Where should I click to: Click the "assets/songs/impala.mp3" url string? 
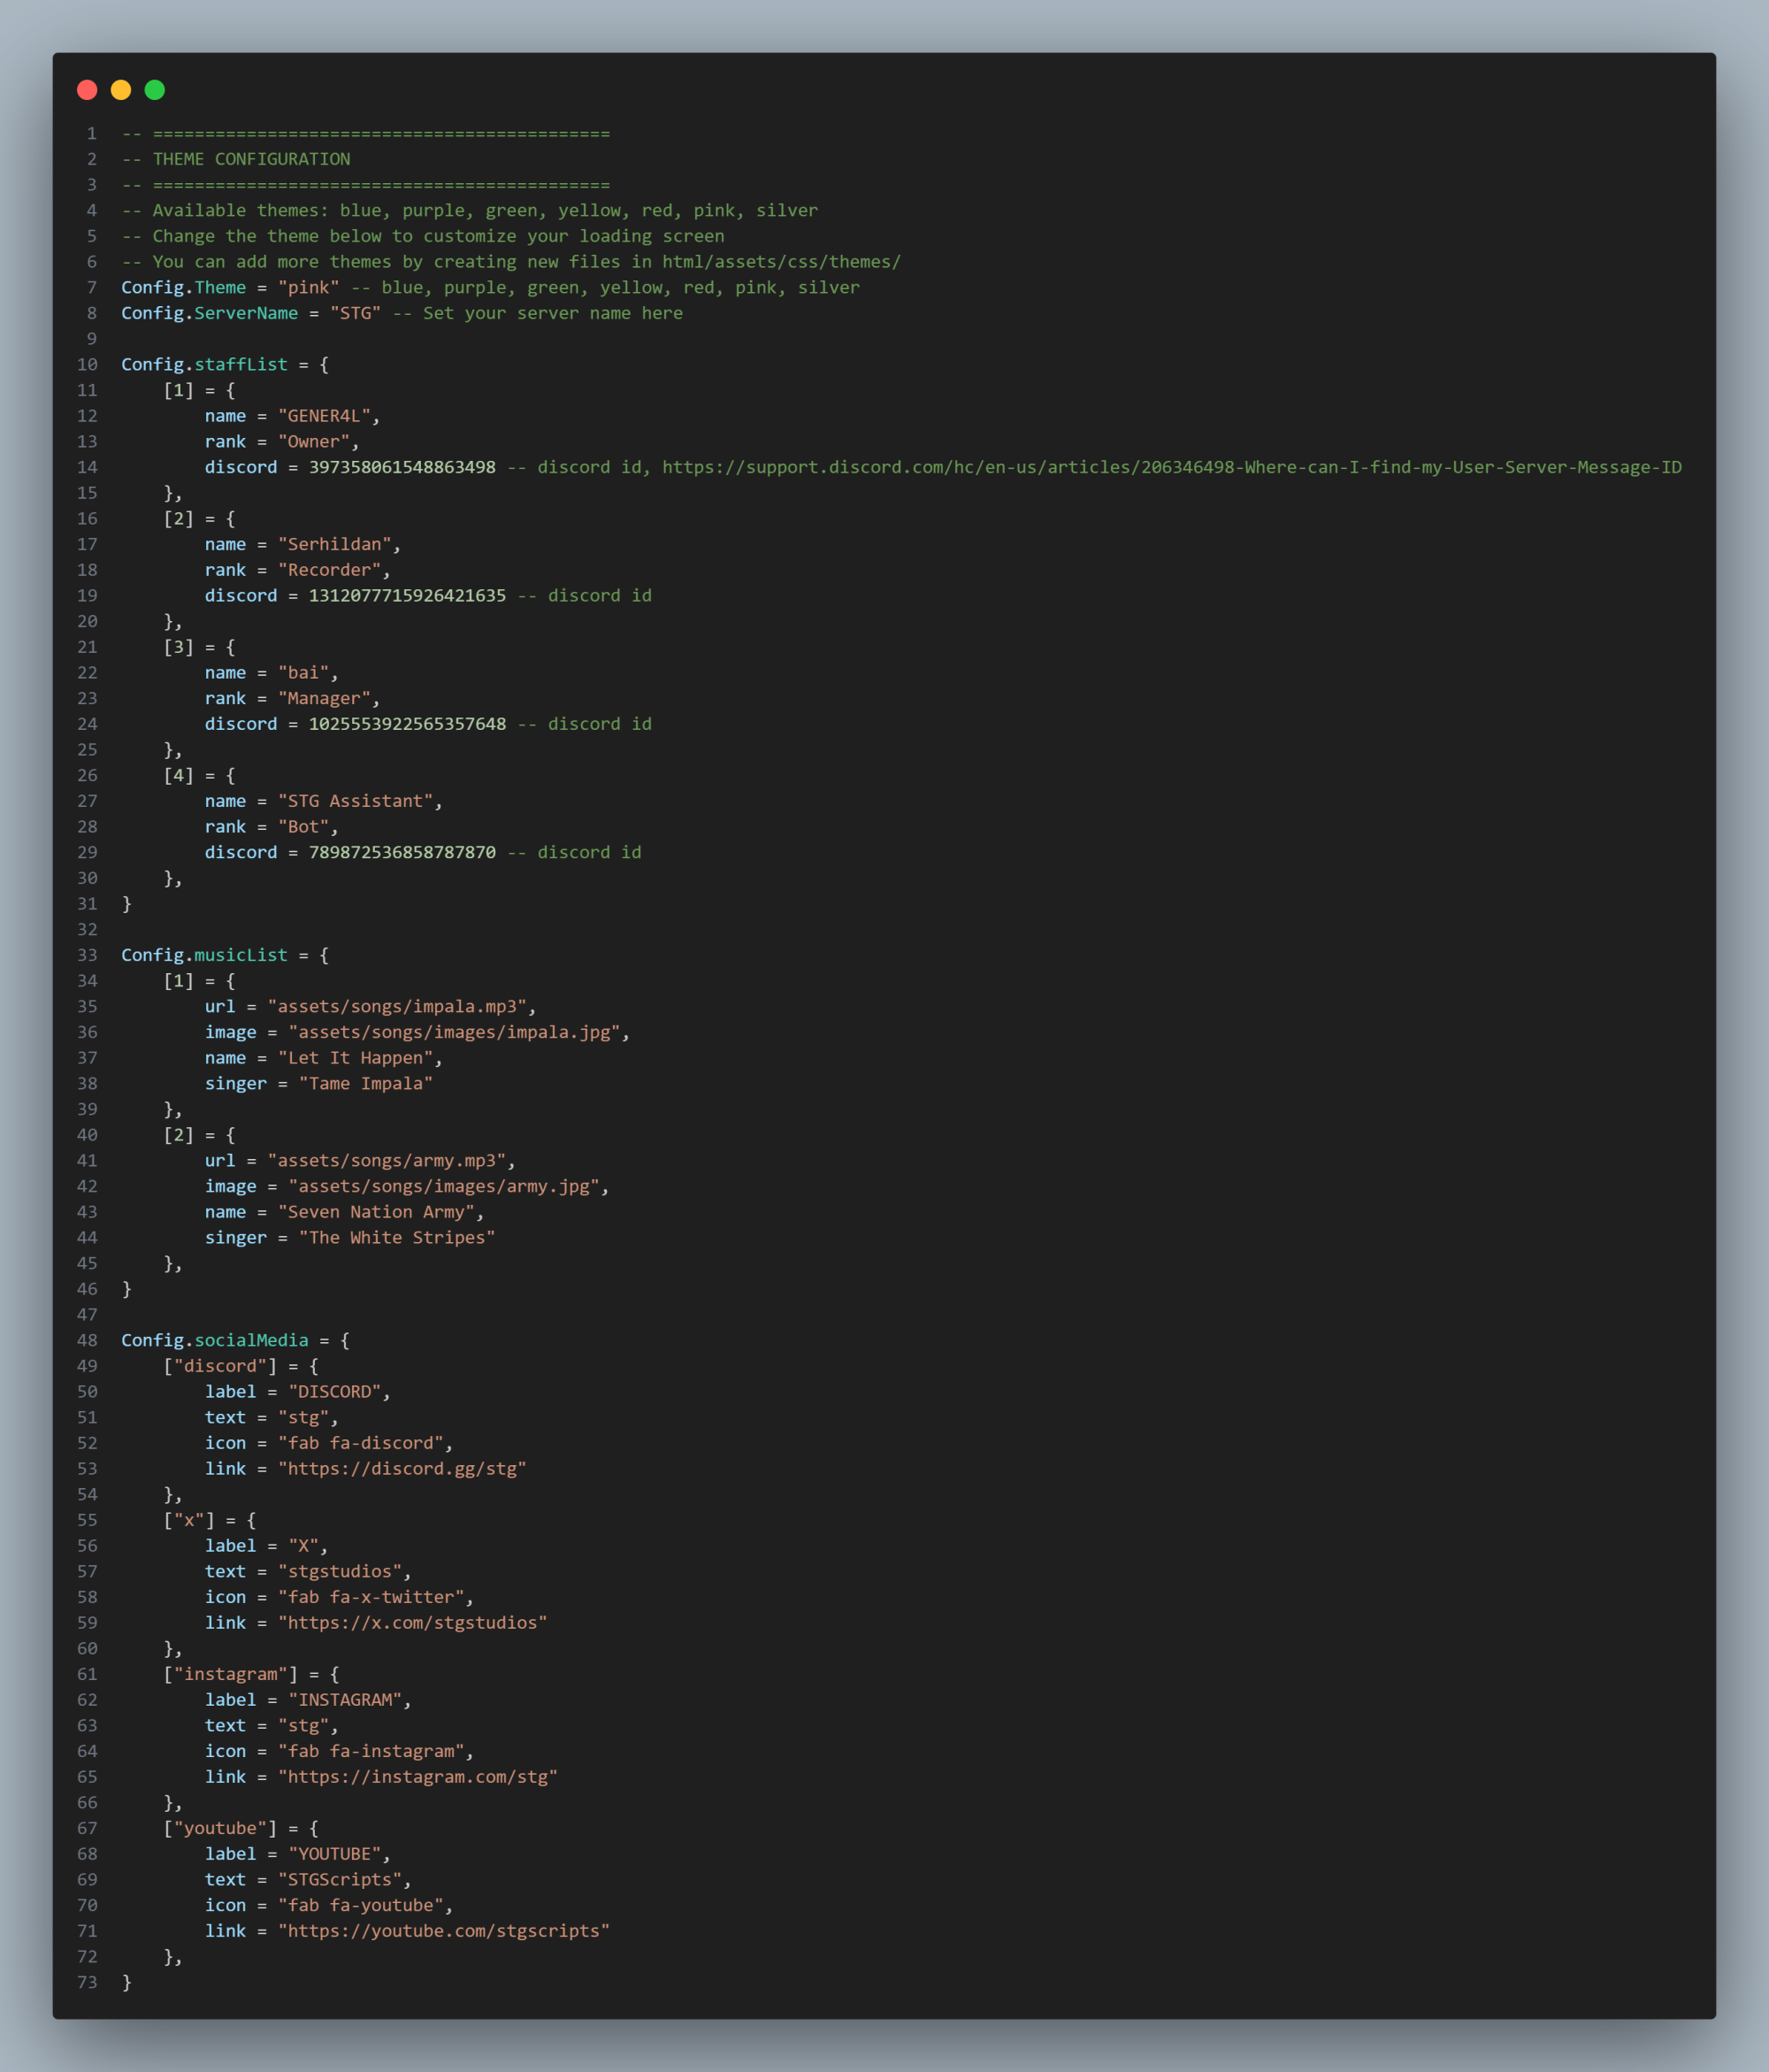coord(396,1006)
